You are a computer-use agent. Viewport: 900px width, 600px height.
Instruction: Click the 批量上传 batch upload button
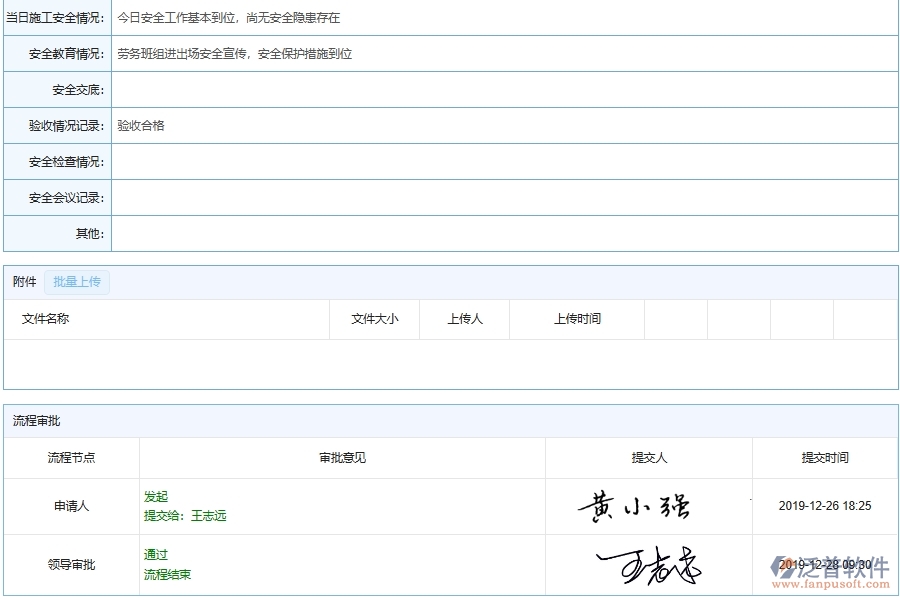coord(77,281)
